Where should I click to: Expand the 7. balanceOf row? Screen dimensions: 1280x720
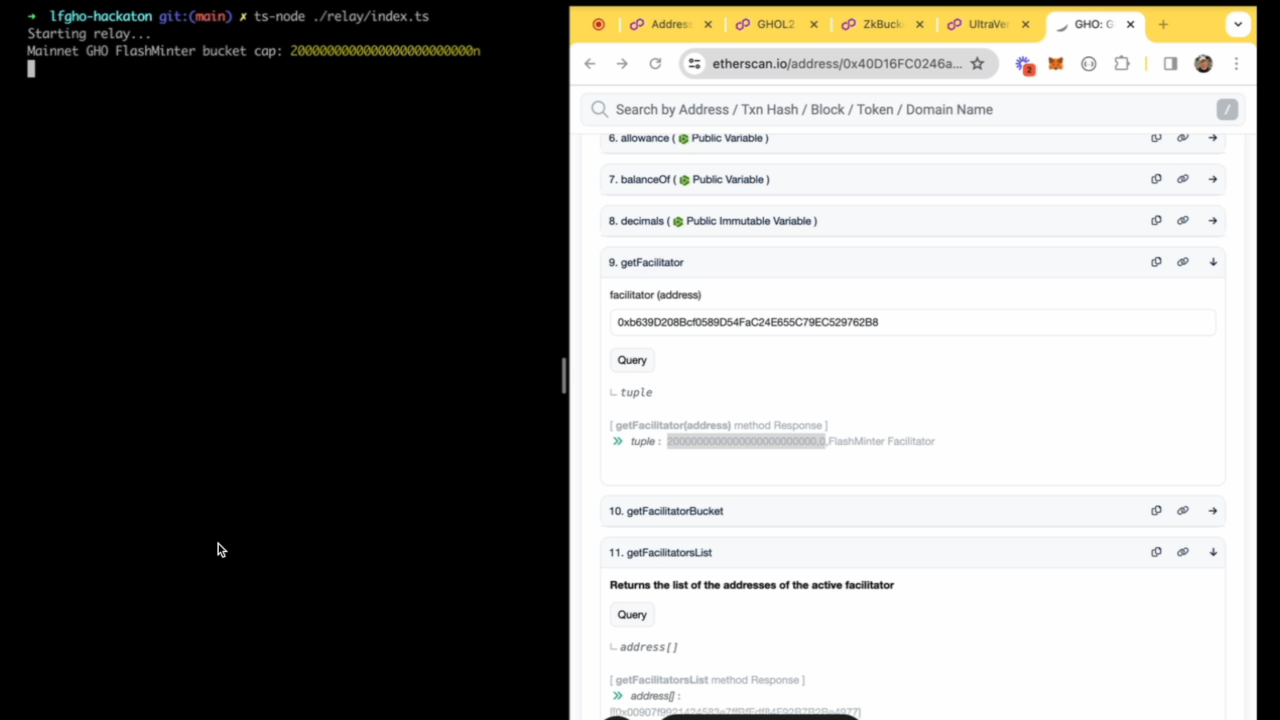[1213, 179]
